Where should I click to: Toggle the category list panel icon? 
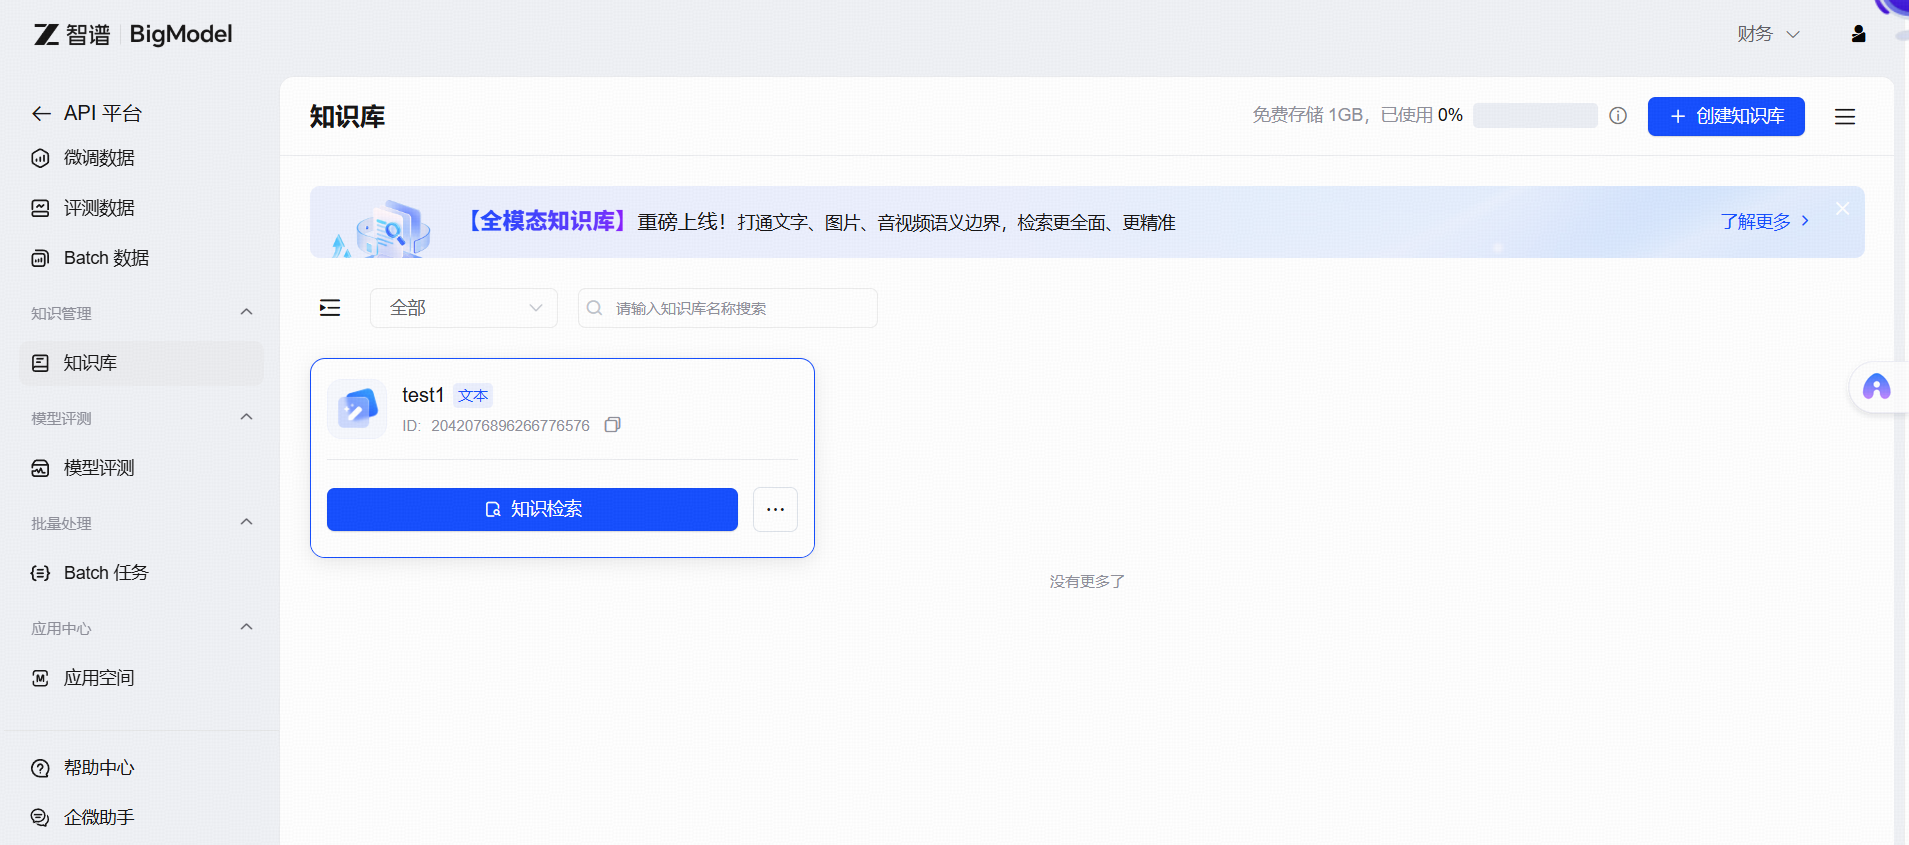pyautogui.click(x=330, y=308)
